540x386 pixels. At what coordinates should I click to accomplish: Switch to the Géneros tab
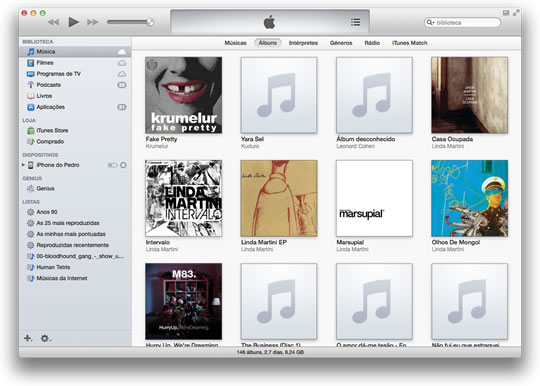[341, 43]
